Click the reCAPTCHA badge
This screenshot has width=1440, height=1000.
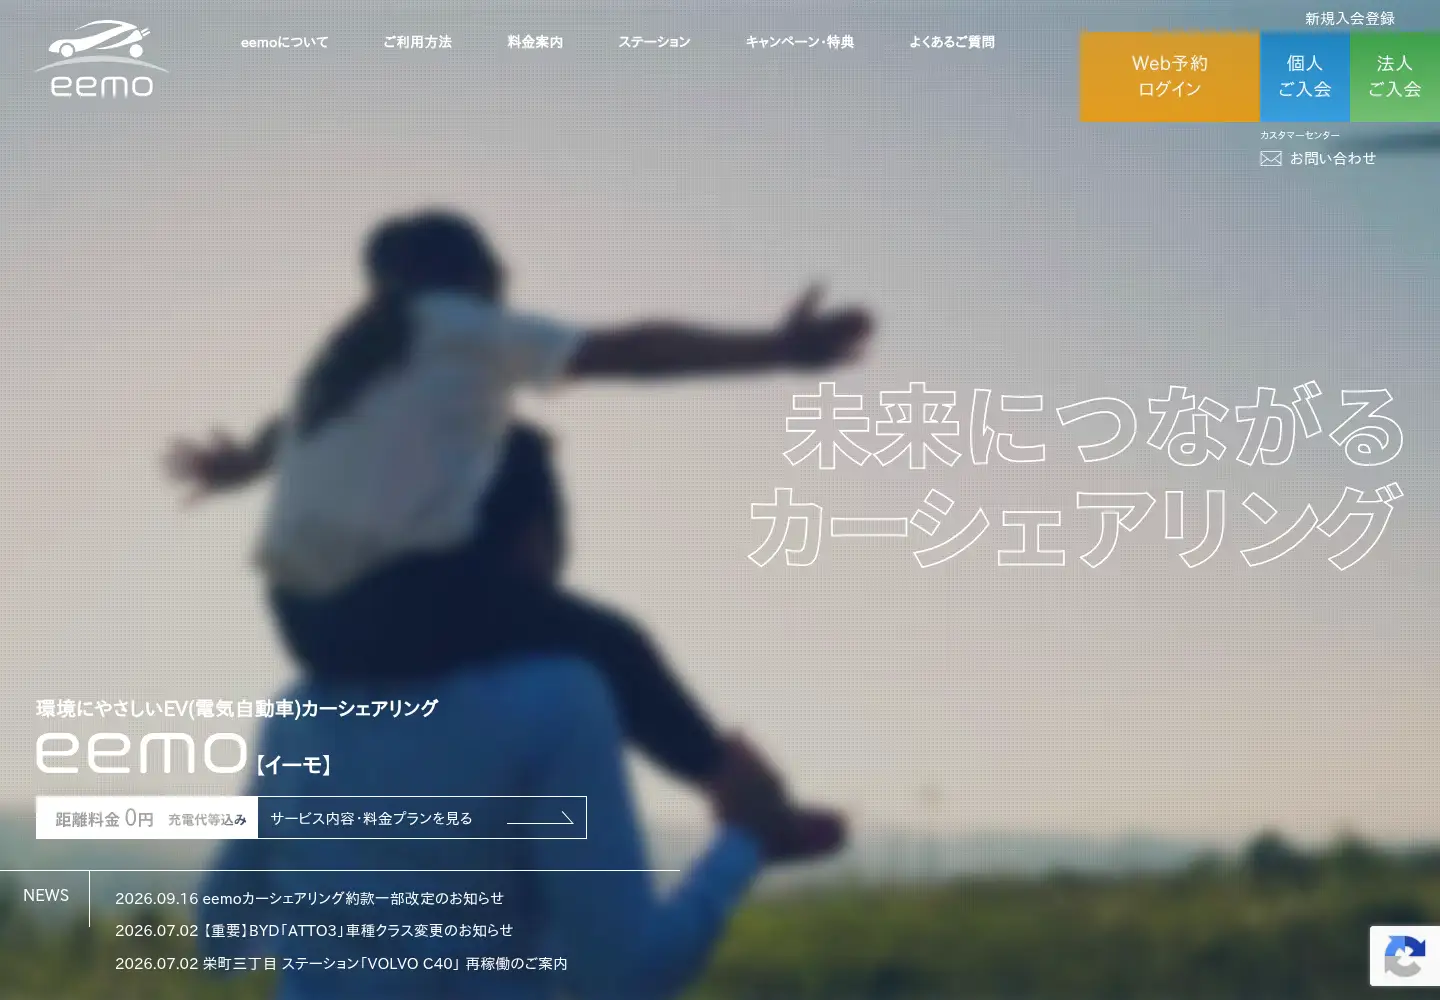(1405, 956)
